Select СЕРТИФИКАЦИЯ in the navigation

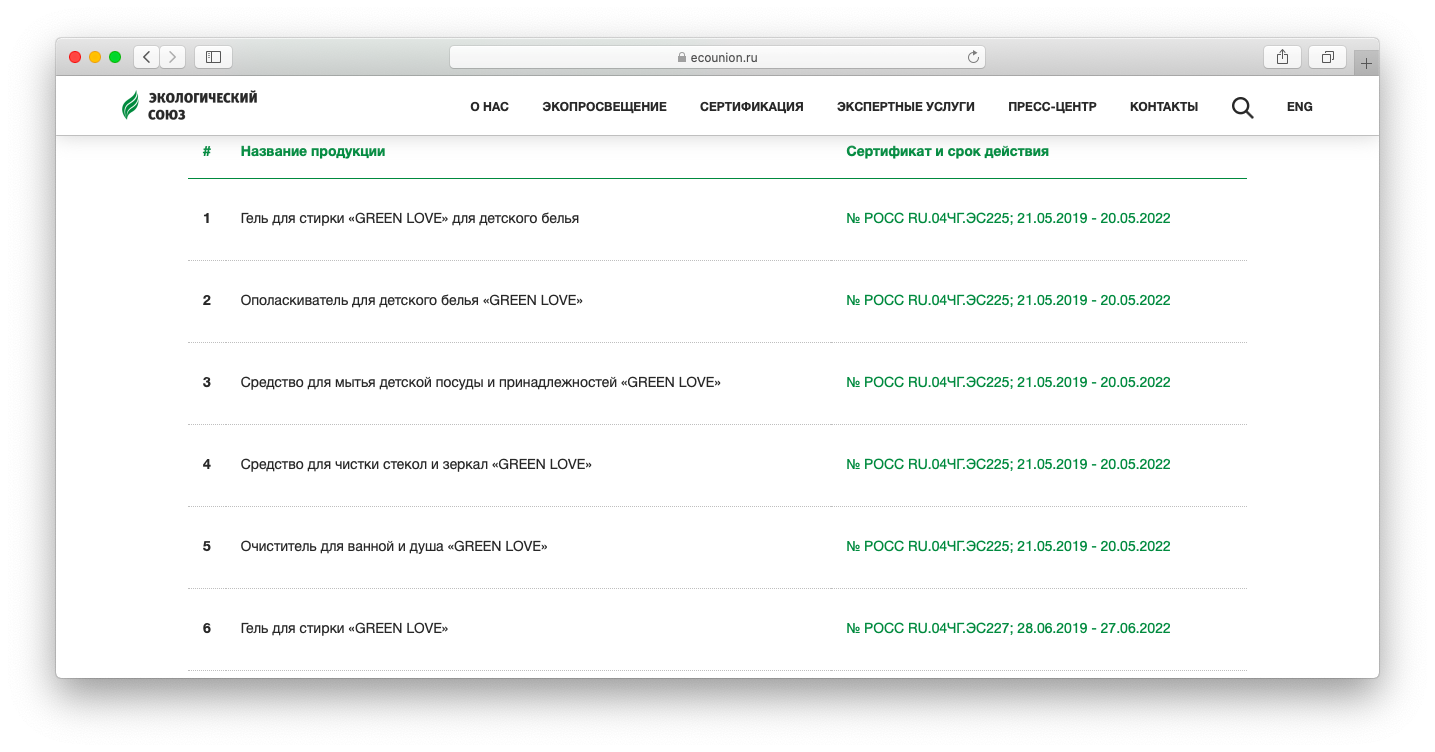tap(751, 107)
